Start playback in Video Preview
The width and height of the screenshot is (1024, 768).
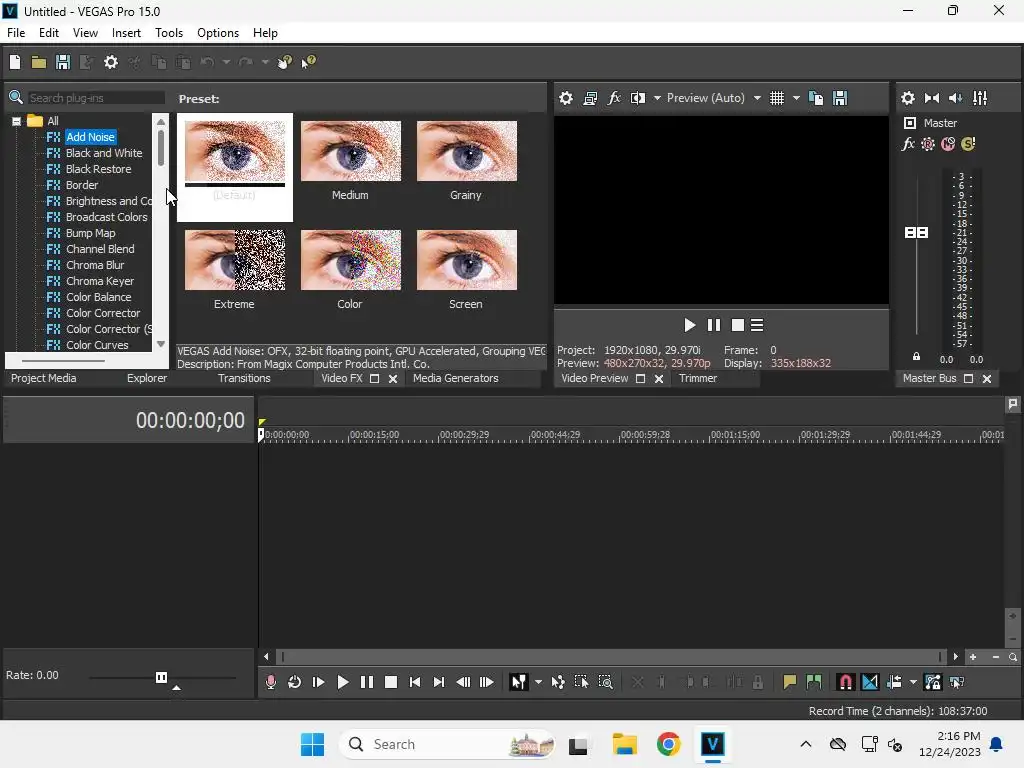689,325
